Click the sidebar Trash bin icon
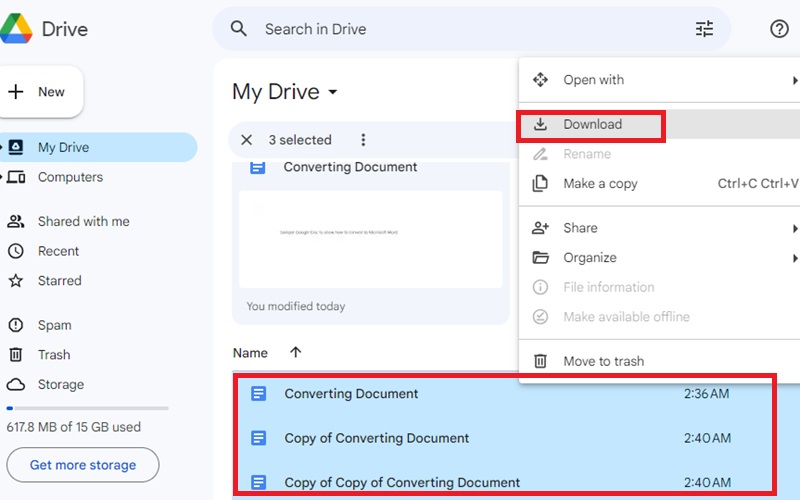The image size is (800, 500). [x=16, y=355]
